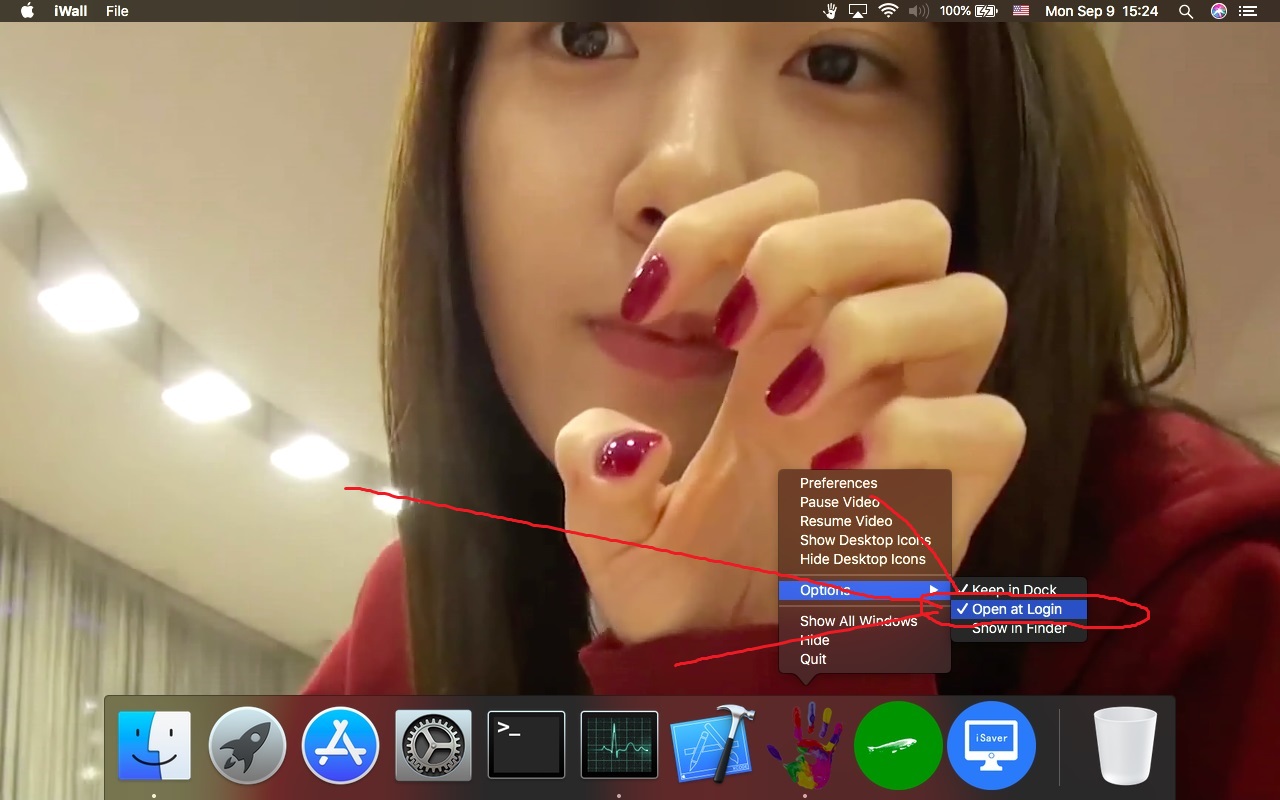Click the volume icon in menu bar

(x=918, y=11)
